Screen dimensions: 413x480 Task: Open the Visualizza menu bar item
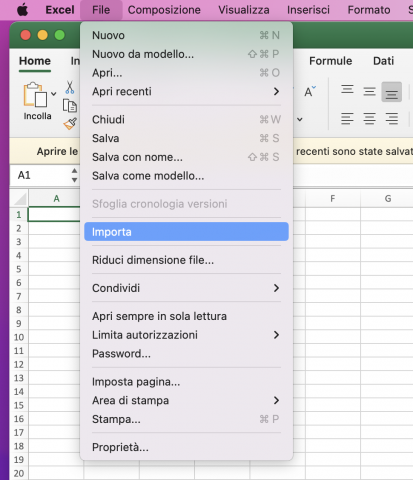click(x=244, y=10)
